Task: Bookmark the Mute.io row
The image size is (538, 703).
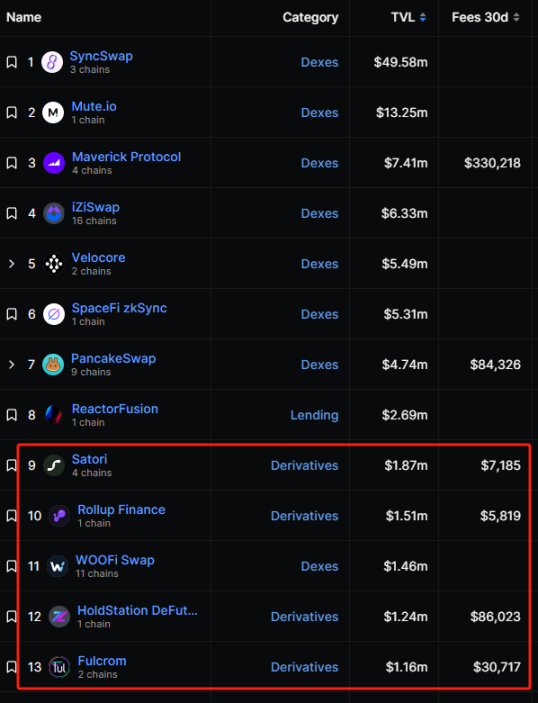Action: 12,113
